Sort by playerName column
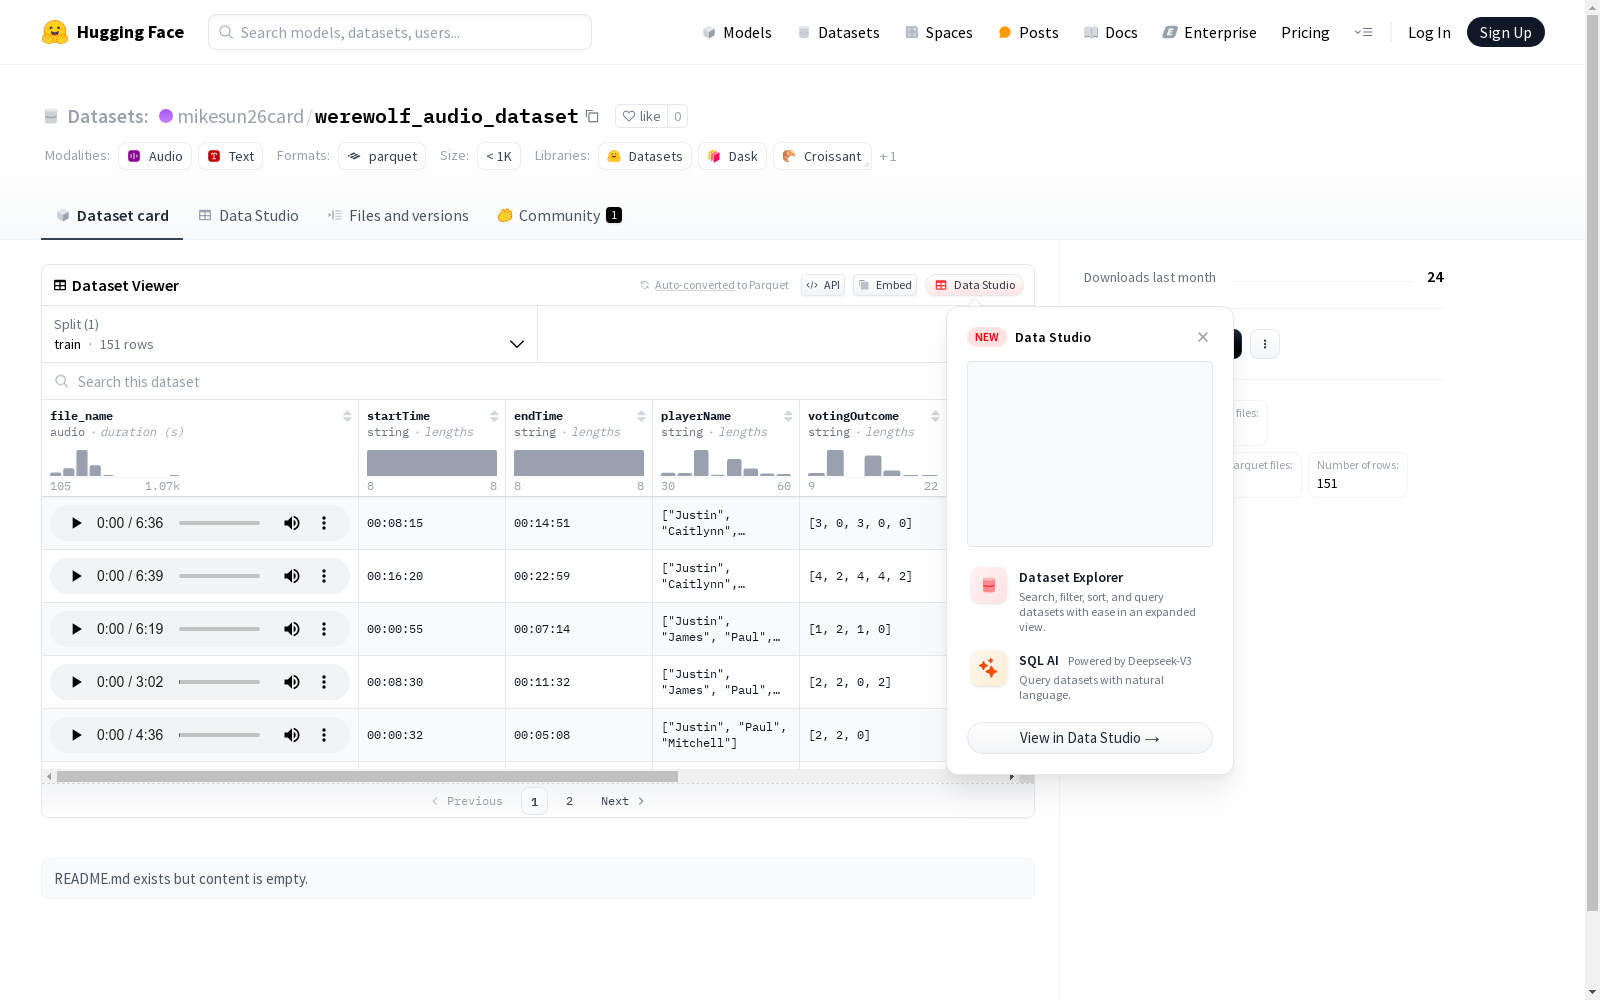 pos(788,416)
